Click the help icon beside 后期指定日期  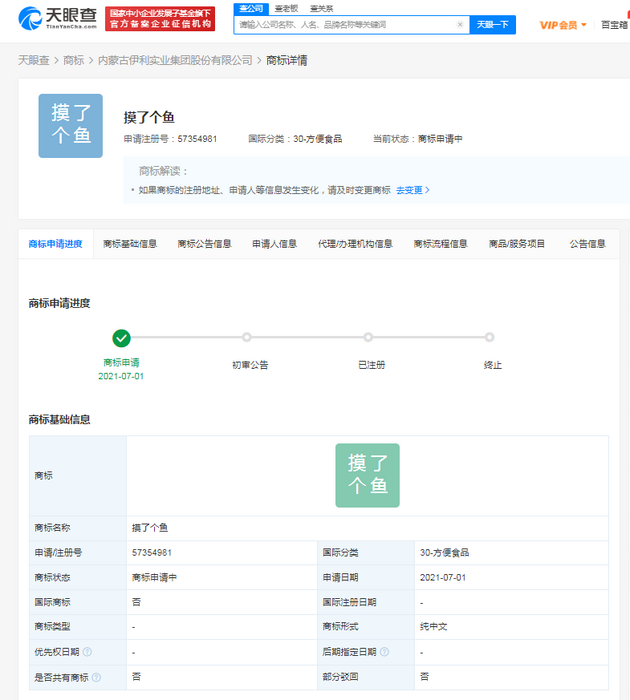383,652
